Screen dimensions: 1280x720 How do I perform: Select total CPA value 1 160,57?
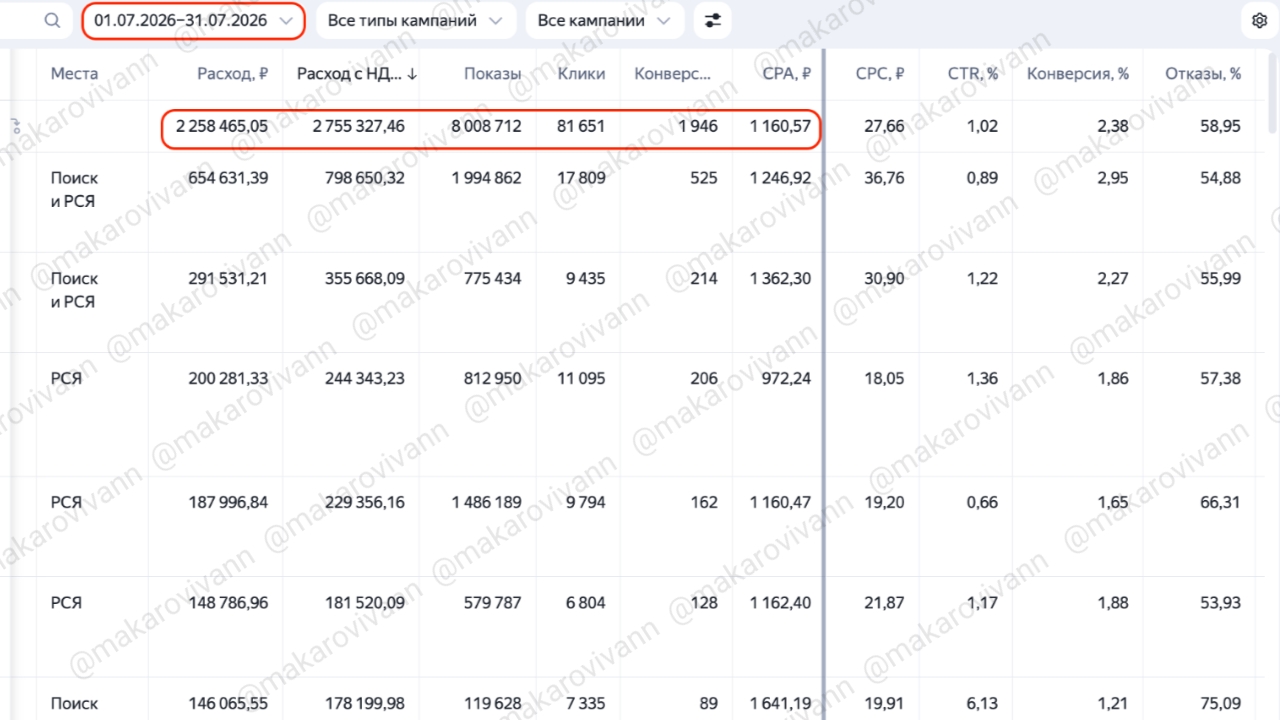pyautogui.click(x=780, y=127)
